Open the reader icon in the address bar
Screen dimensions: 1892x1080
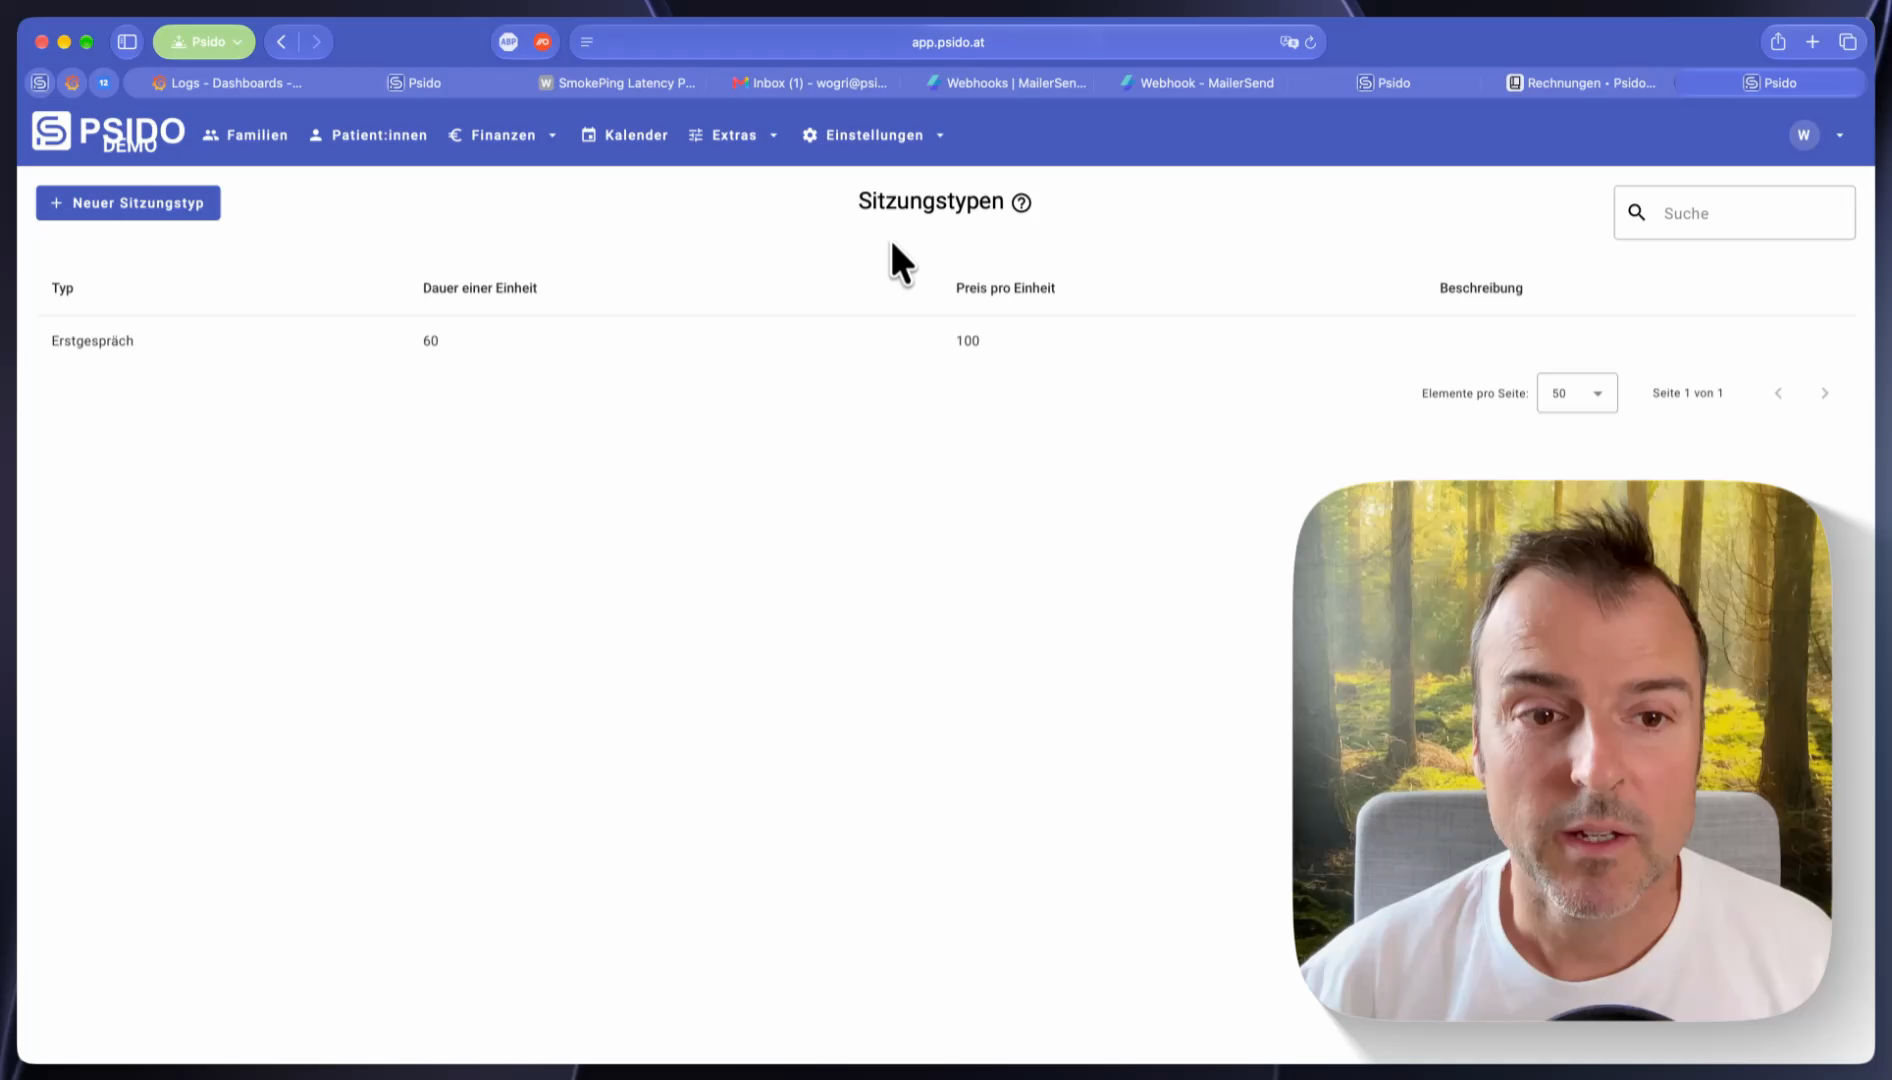(587, 42)
